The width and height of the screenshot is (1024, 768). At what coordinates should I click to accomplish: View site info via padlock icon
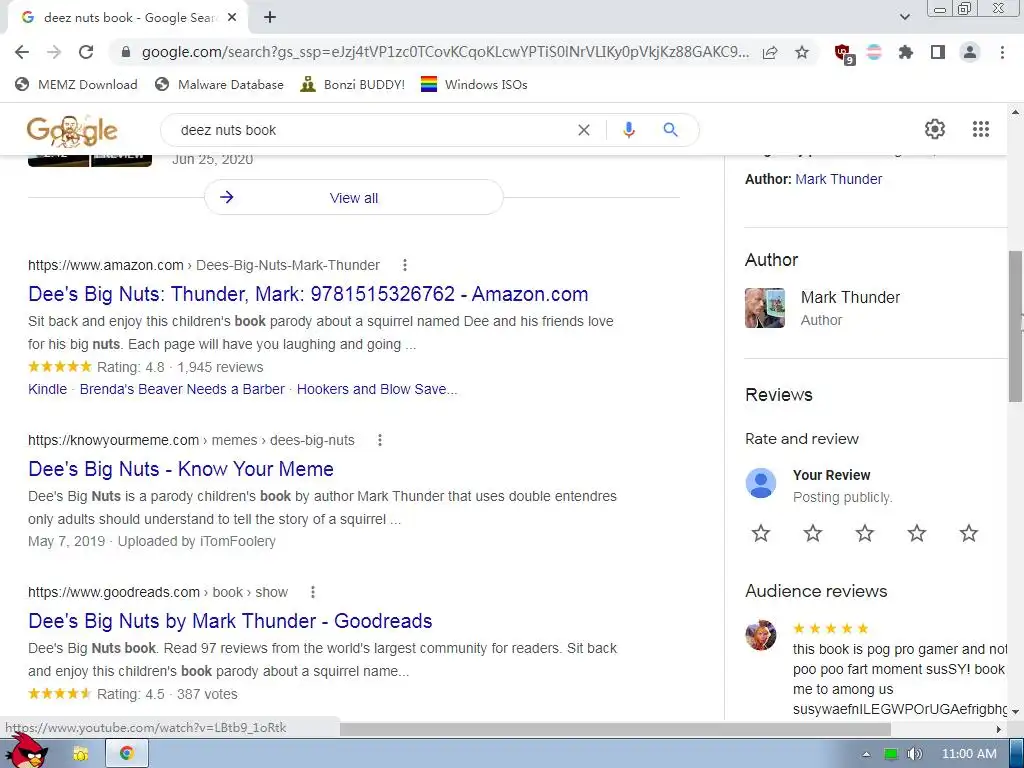click(126, 52)
